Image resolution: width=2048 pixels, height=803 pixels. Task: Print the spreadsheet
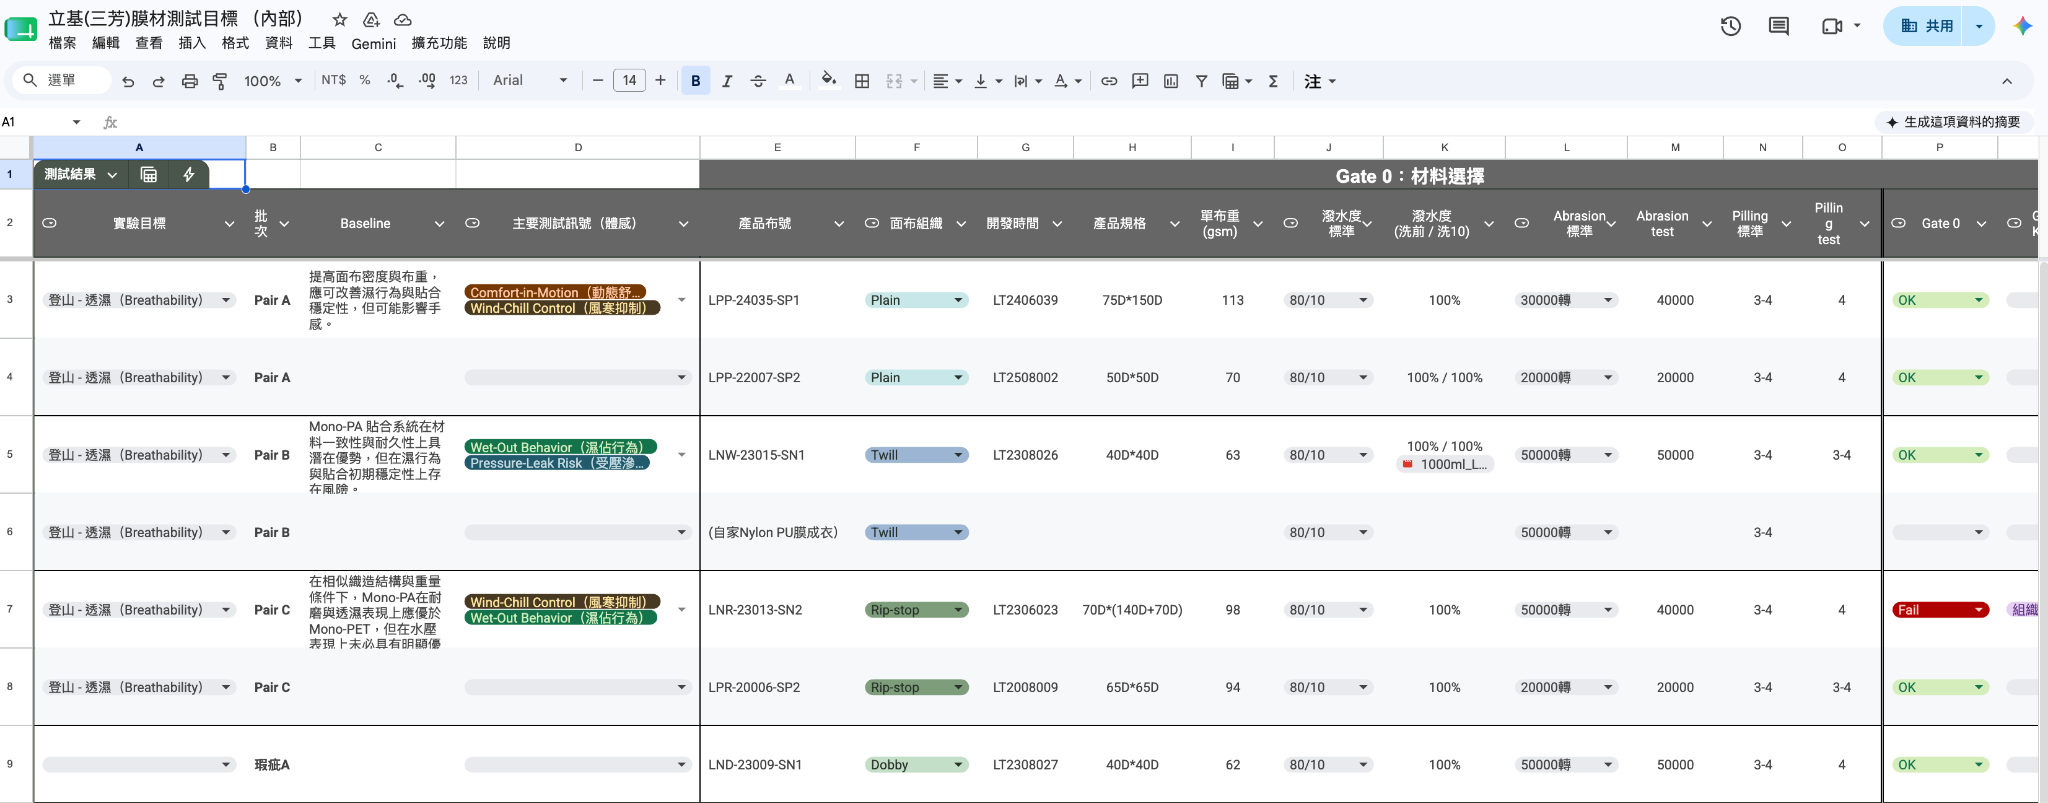point(189,81)
